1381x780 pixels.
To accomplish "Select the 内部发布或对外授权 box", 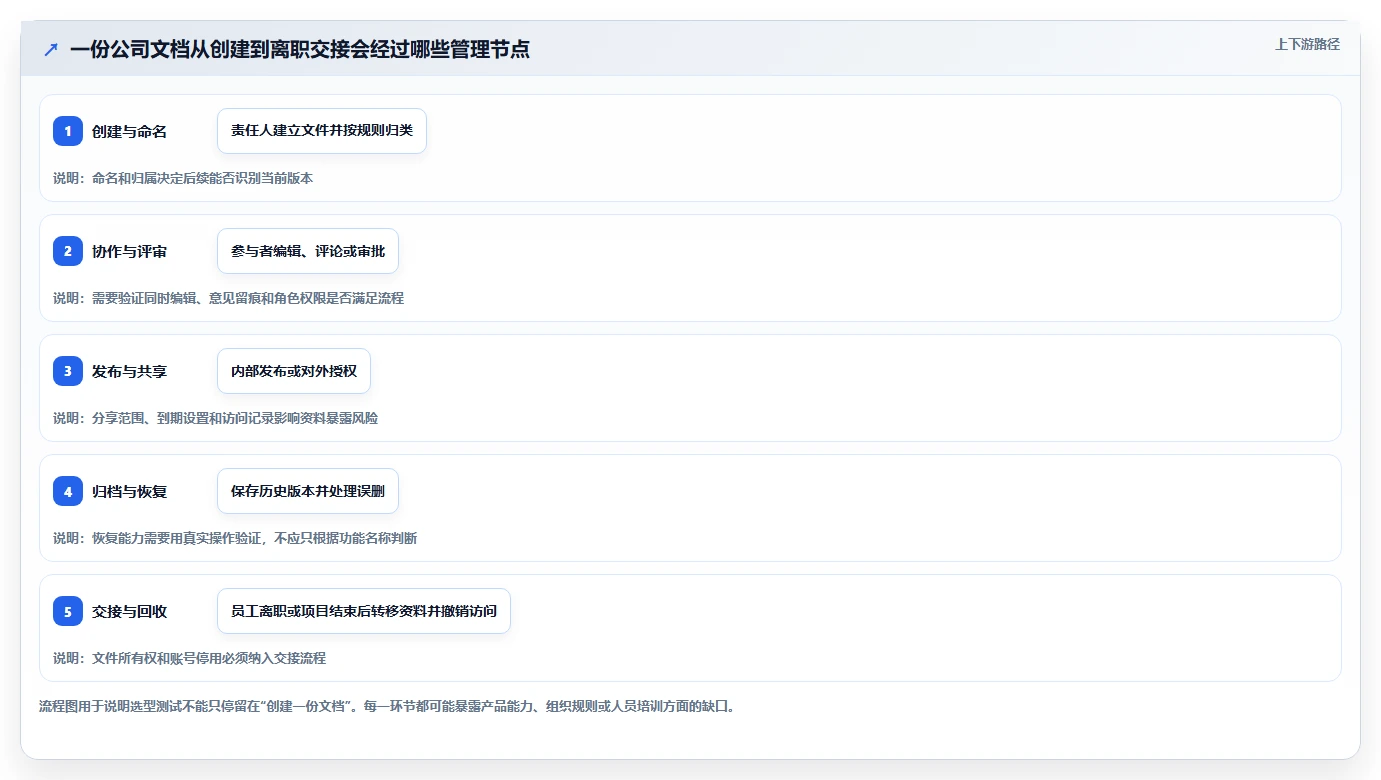I will (x=294, y=371).
